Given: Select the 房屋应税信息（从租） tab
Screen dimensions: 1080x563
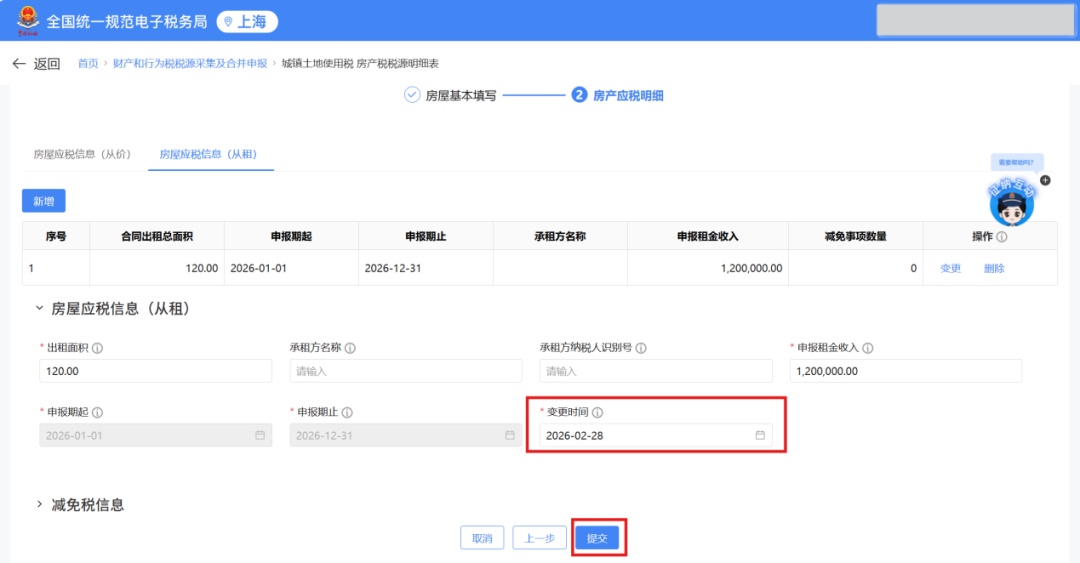Looking at the screenshot, I should [x=209, y=154].
